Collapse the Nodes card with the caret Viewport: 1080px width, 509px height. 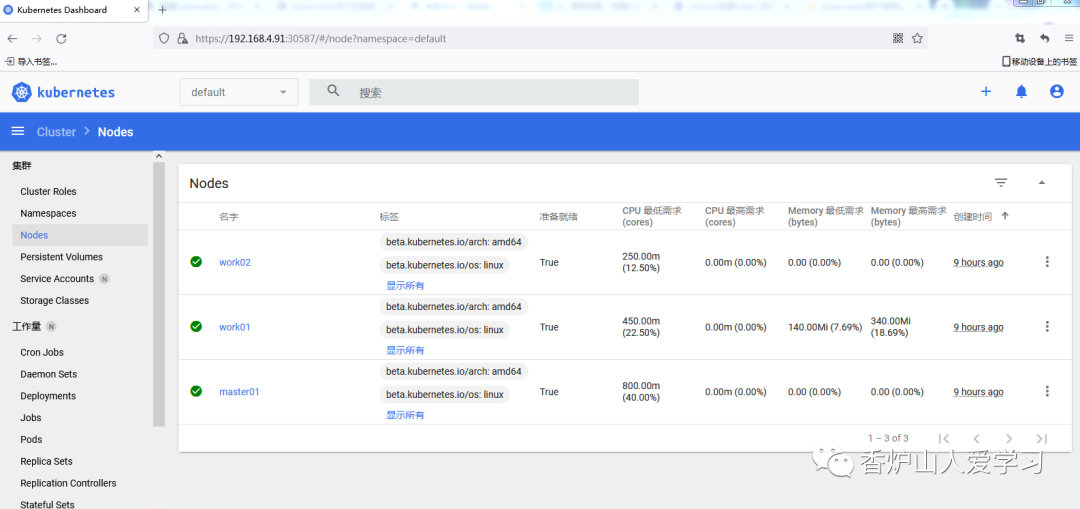point(1041,183)
